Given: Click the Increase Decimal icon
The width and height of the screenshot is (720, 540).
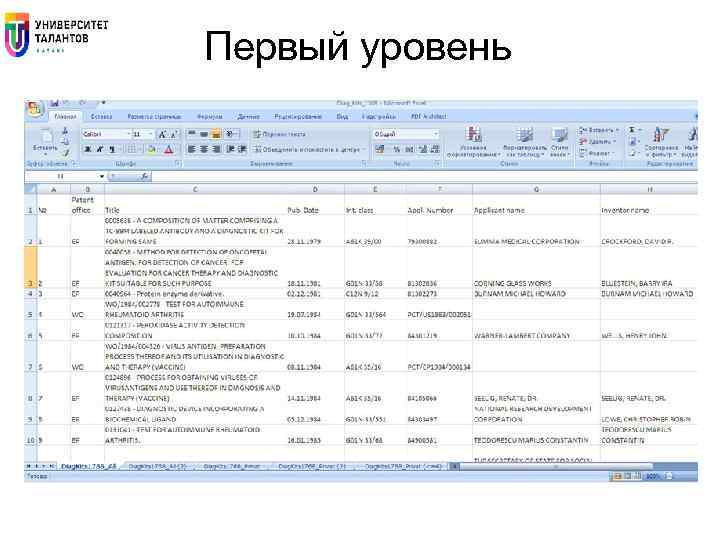Looking at the screenshot, I should click(423, 149).
